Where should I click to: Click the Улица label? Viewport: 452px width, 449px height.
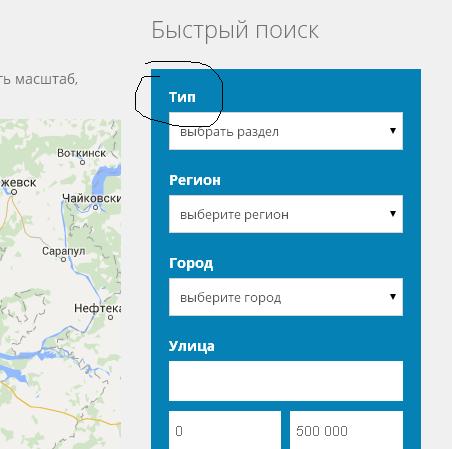[192, 346]
